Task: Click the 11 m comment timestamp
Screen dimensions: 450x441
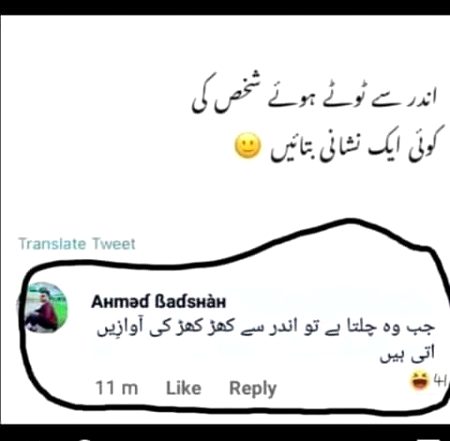Action: (117, 388)
